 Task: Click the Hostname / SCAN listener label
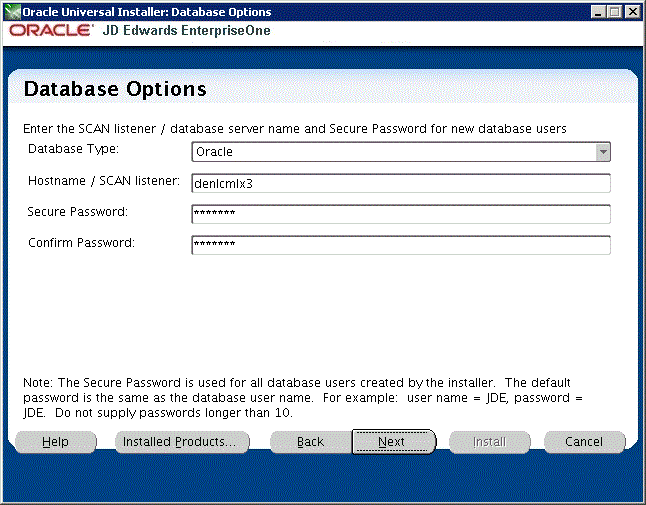tap(104, 181)
